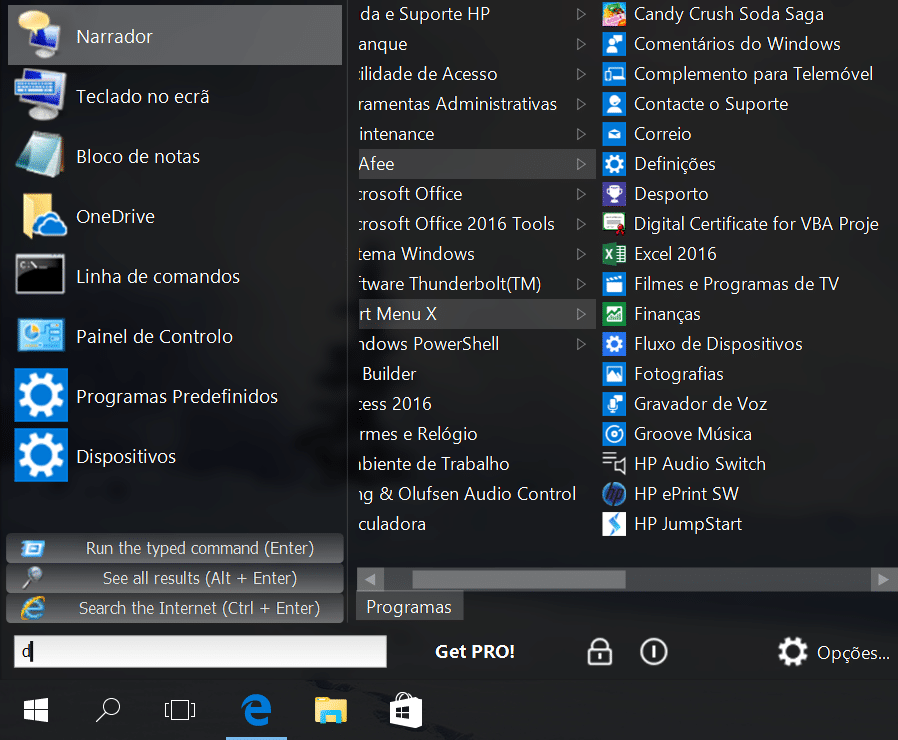The height and width of the screenshot is (740, 898).
Task: Expand Sistema Windows submenu arrow
Action: tap(581, 254)
